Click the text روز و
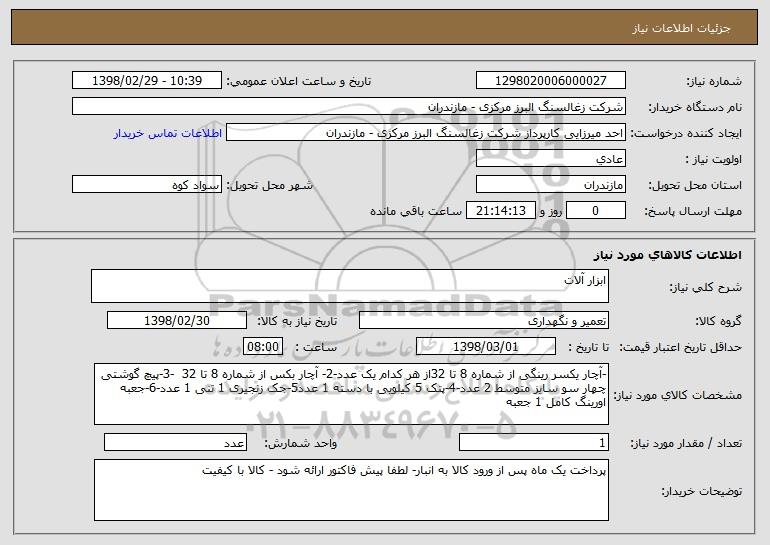The image size is (770, 545). pyautogui.click(x=550, y=212)
